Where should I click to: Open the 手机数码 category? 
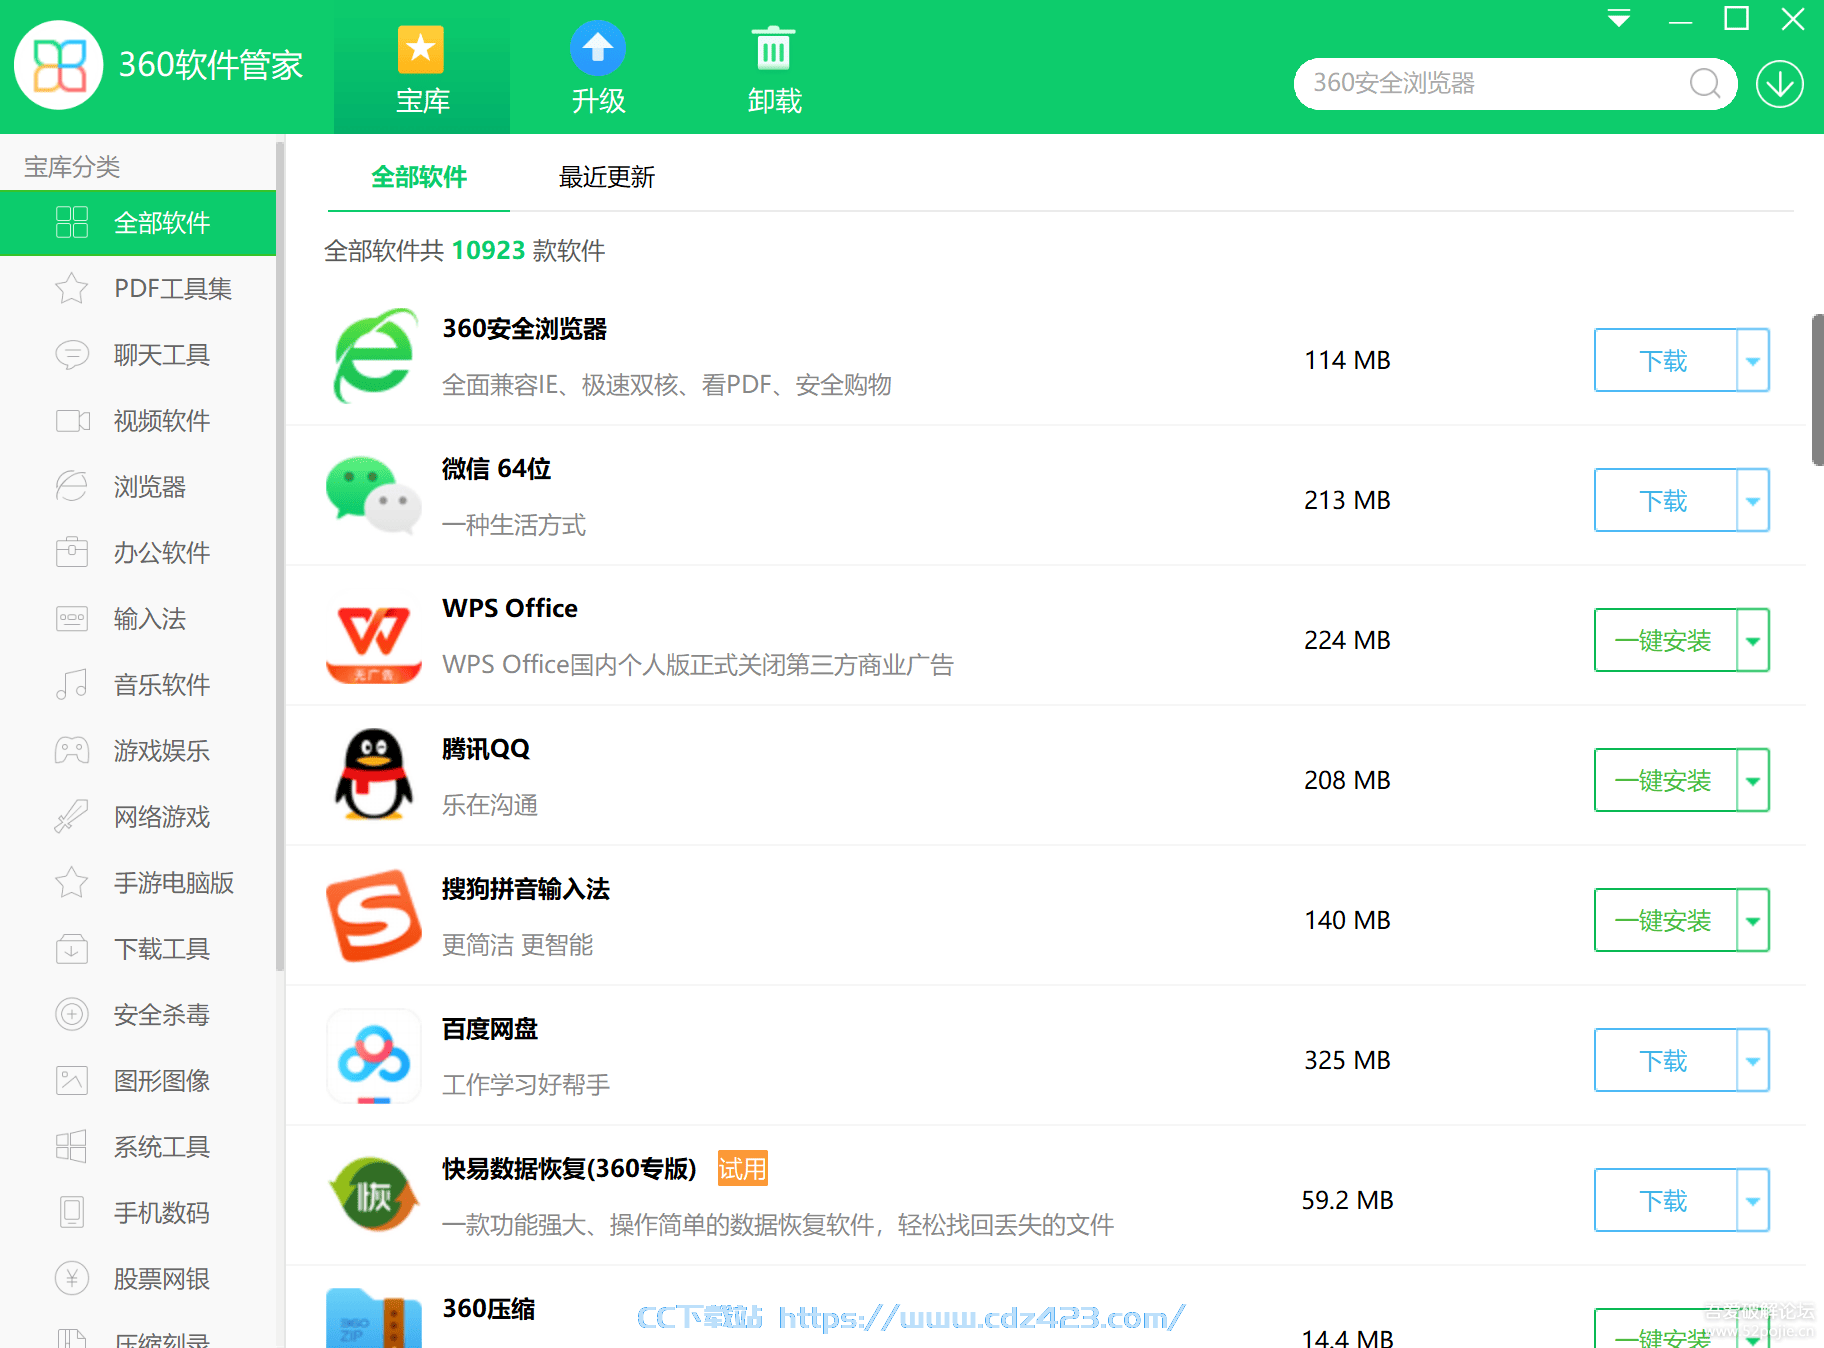pos(138,1213)
